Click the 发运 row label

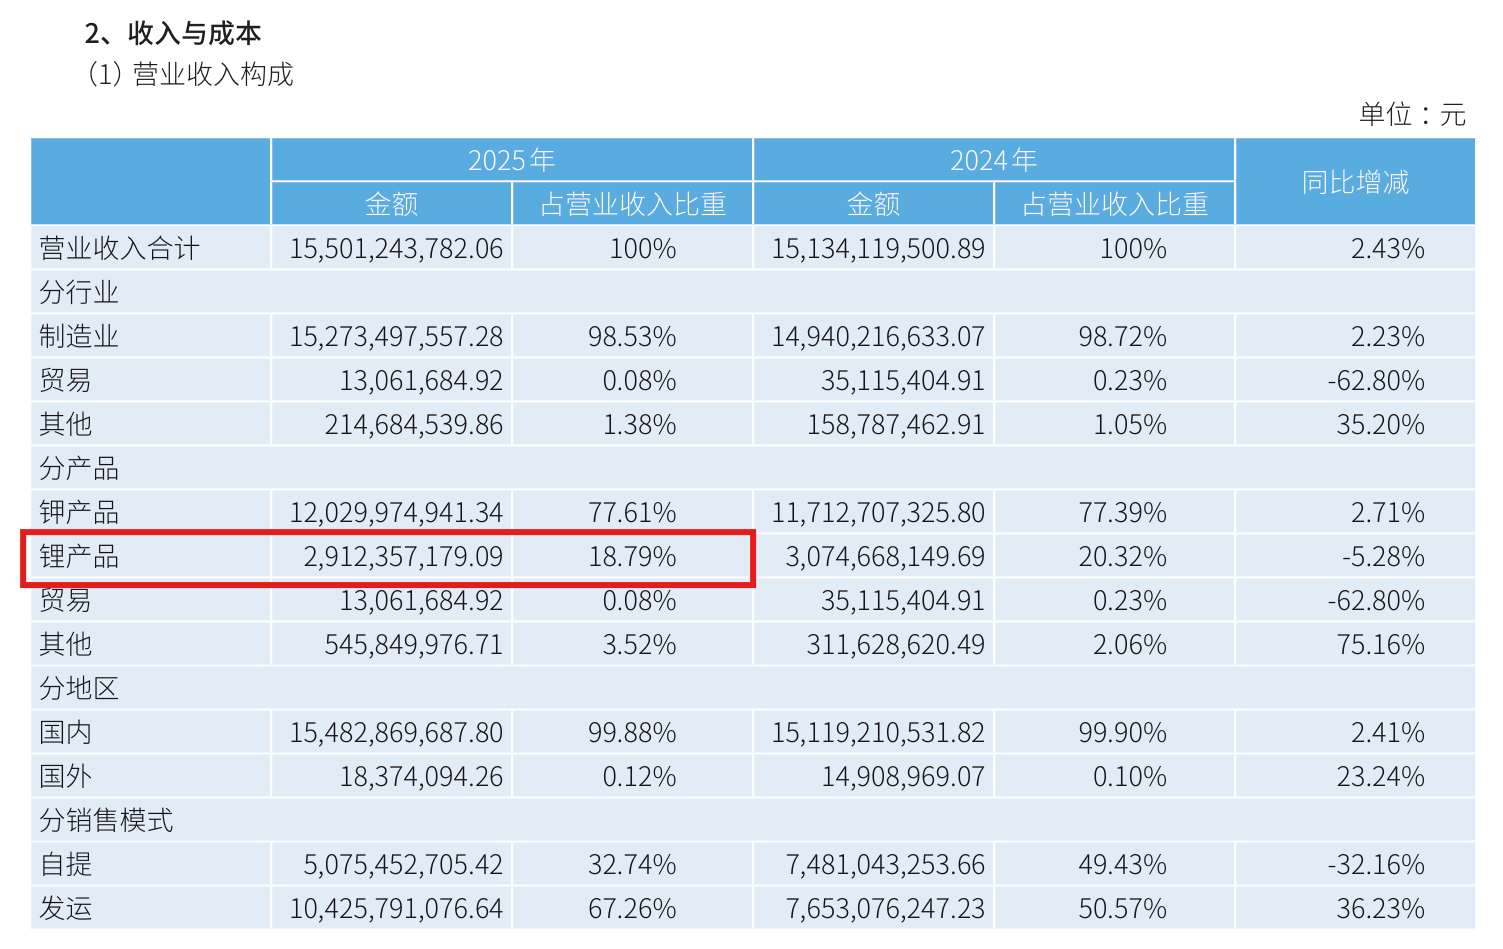point(66,908)
